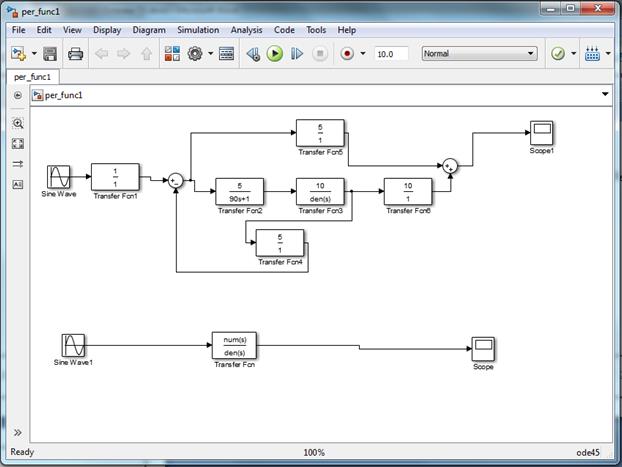This screenshot has width=622, height=467.
Task: Select the Transfer Fcn4 feedback block
Action: point(280,243)
